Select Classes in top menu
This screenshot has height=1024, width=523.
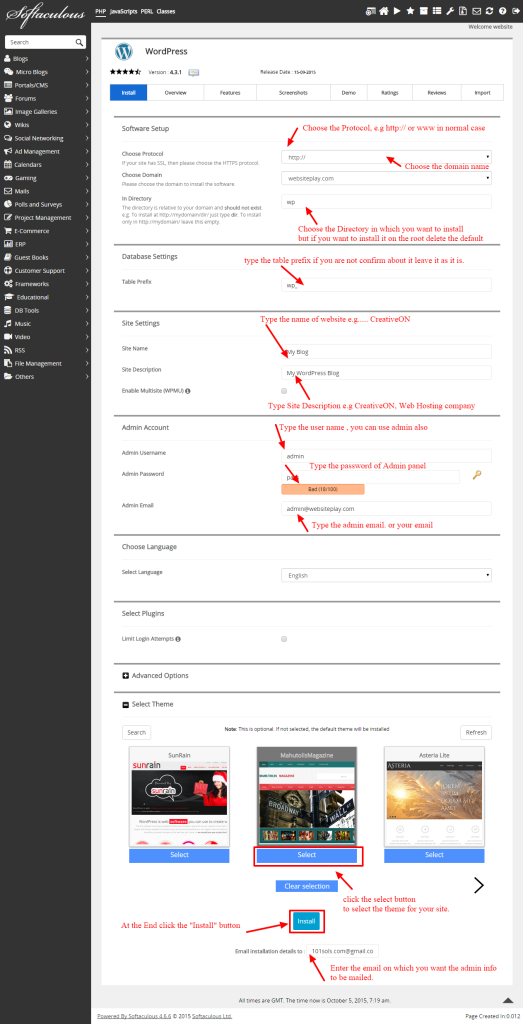coord(166,12)
